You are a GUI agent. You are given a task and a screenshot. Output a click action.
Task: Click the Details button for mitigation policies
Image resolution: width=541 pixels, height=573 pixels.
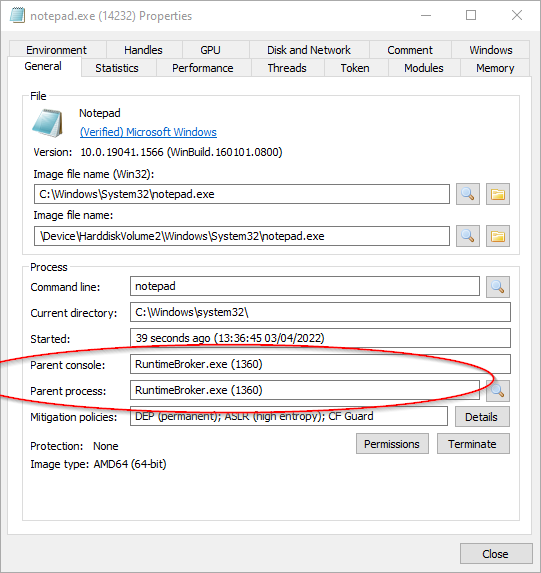482,417
